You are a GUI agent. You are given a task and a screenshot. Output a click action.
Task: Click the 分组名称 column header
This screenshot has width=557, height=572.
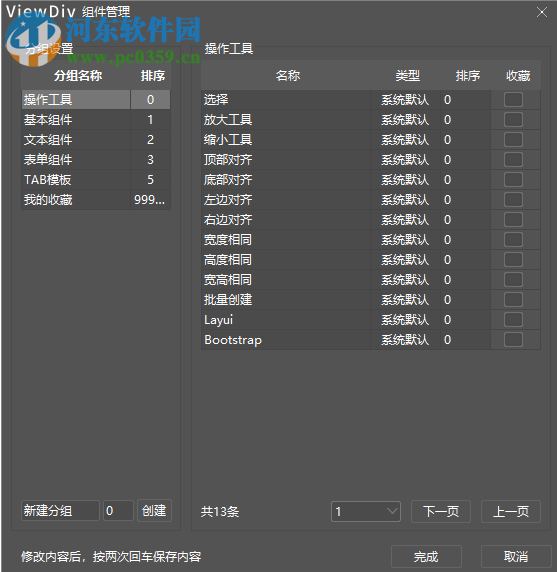point(78,76)
